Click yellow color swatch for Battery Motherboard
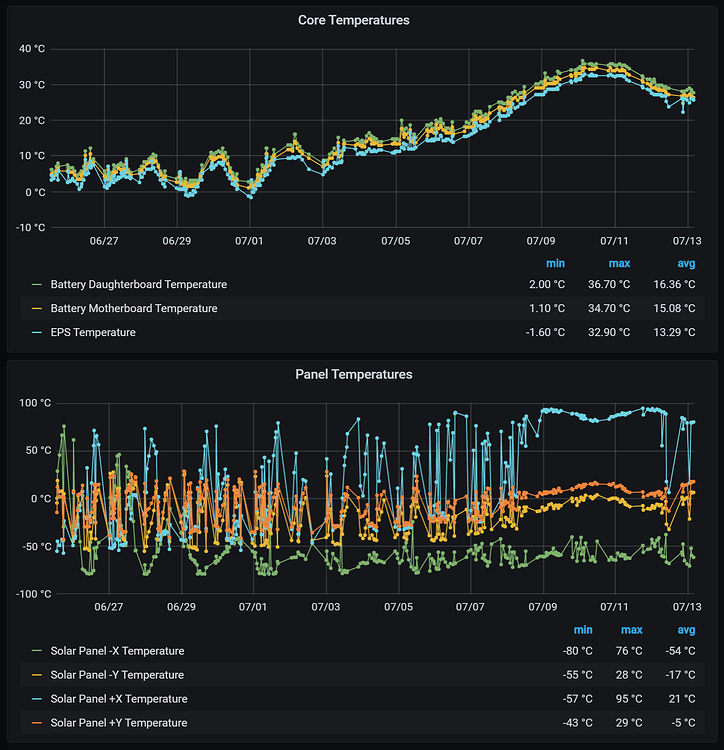 tap(36, 309)
